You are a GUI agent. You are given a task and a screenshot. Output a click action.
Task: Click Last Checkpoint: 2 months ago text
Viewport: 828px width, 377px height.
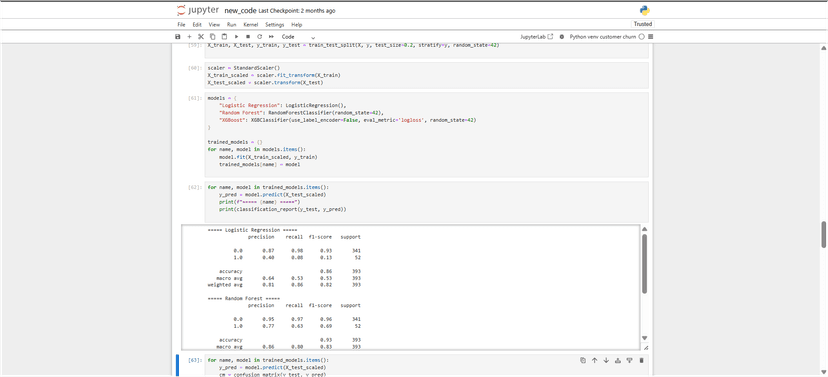(297, 11)
